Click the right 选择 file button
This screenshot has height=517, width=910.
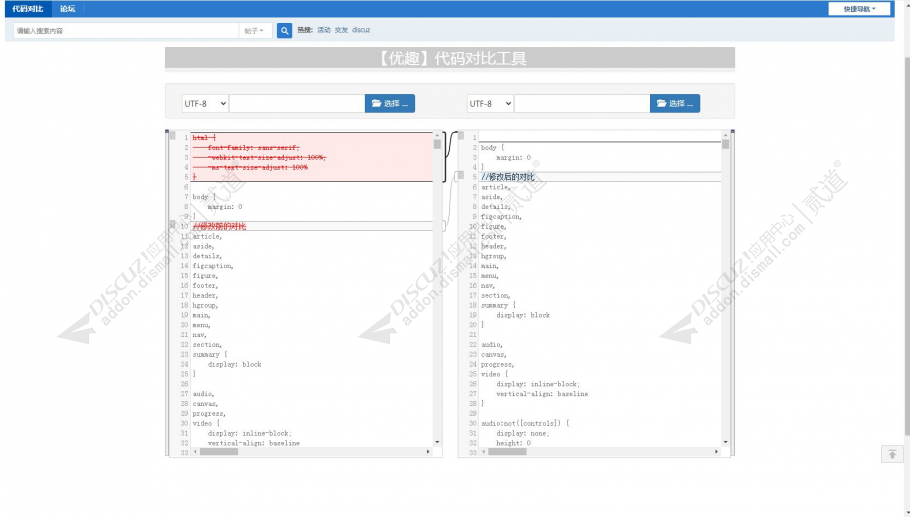(x=675, y=103)
